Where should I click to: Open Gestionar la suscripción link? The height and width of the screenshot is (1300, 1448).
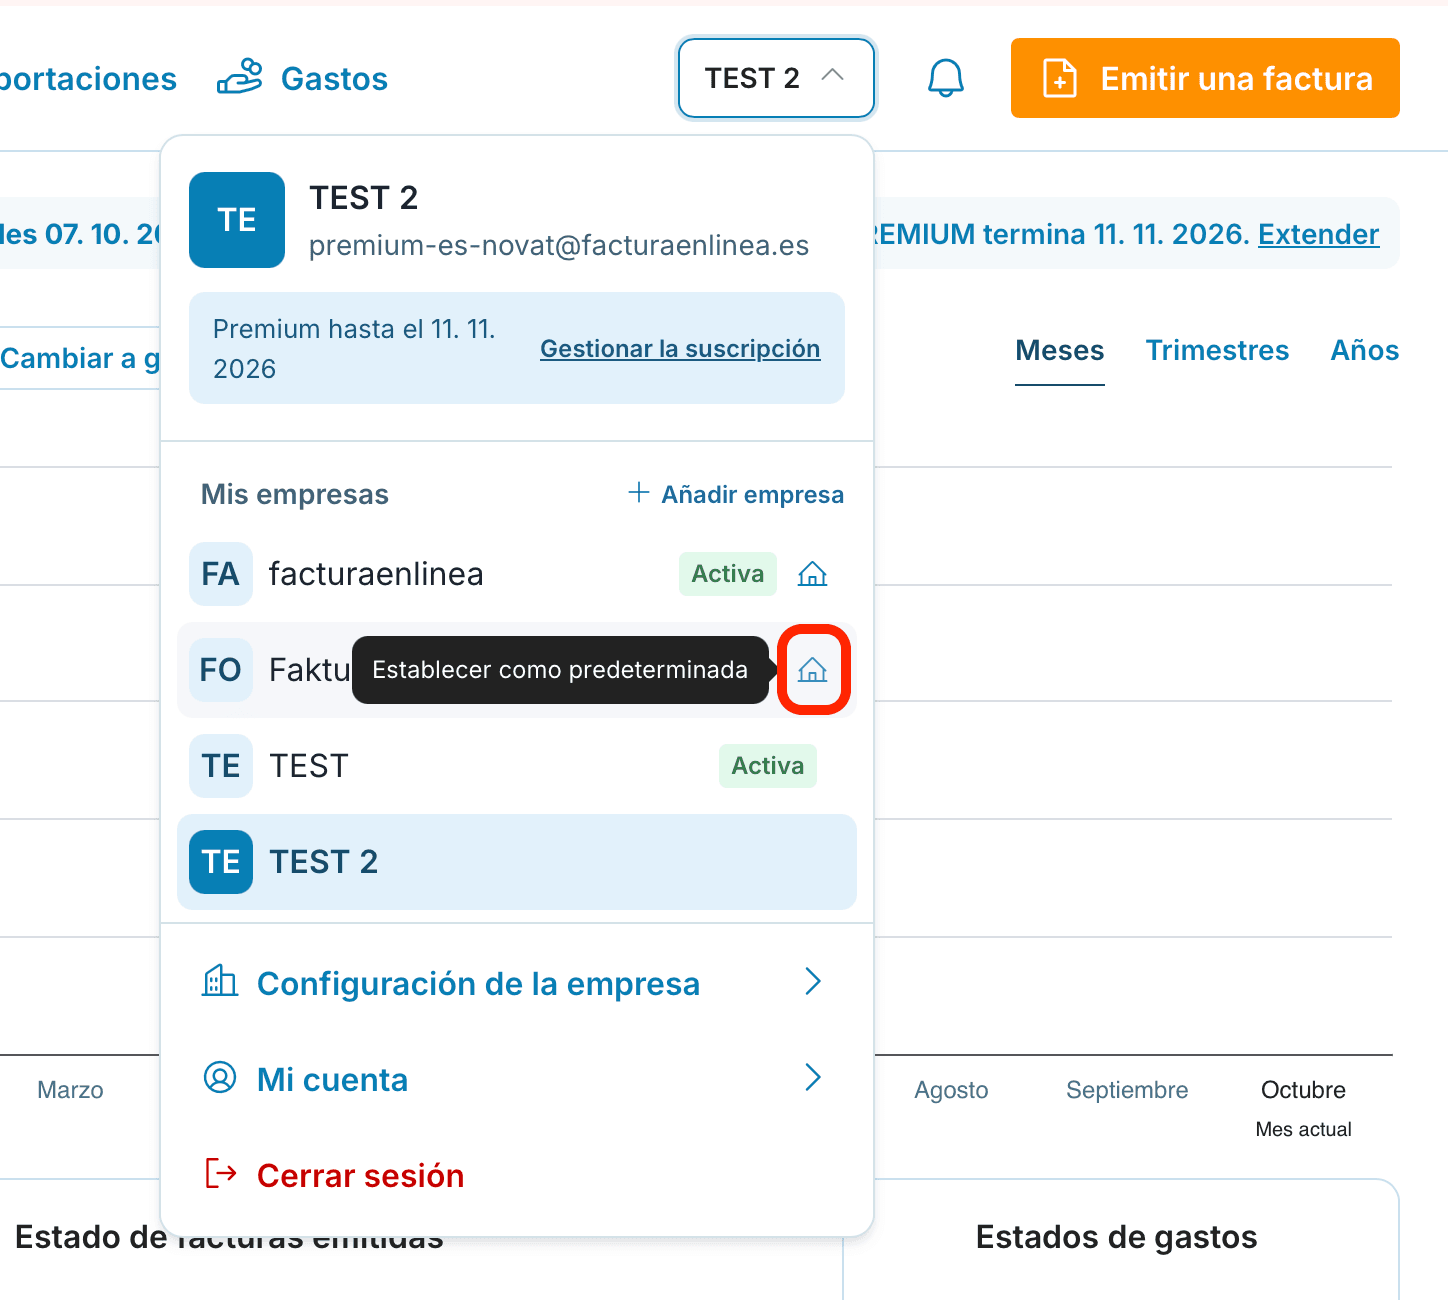click(680, 349)
